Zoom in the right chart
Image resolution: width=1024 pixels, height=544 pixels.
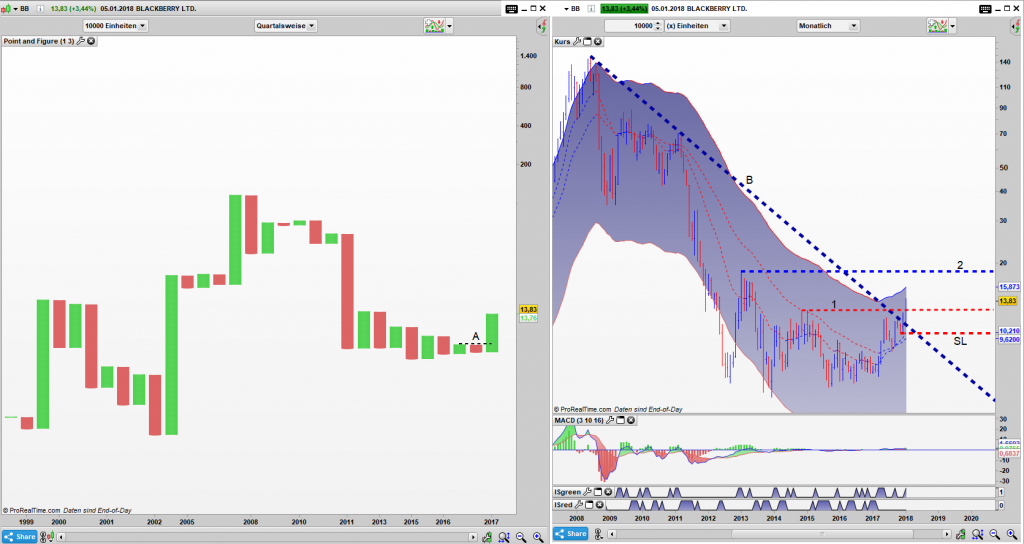[1012, 534]
